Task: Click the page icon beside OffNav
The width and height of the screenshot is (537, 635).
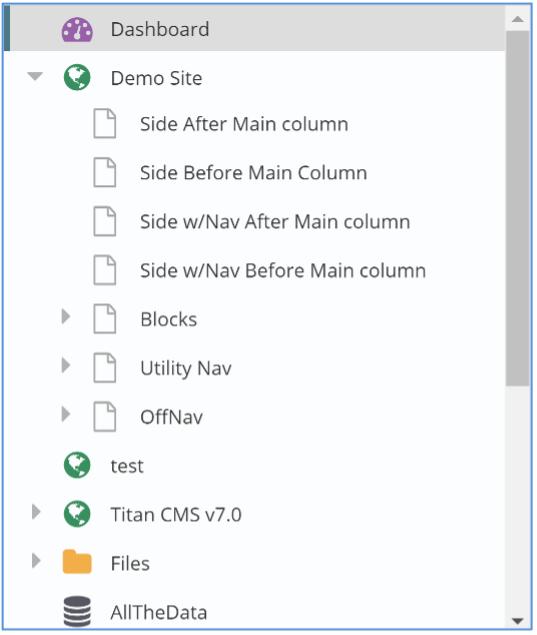Action: pos(105,417)
